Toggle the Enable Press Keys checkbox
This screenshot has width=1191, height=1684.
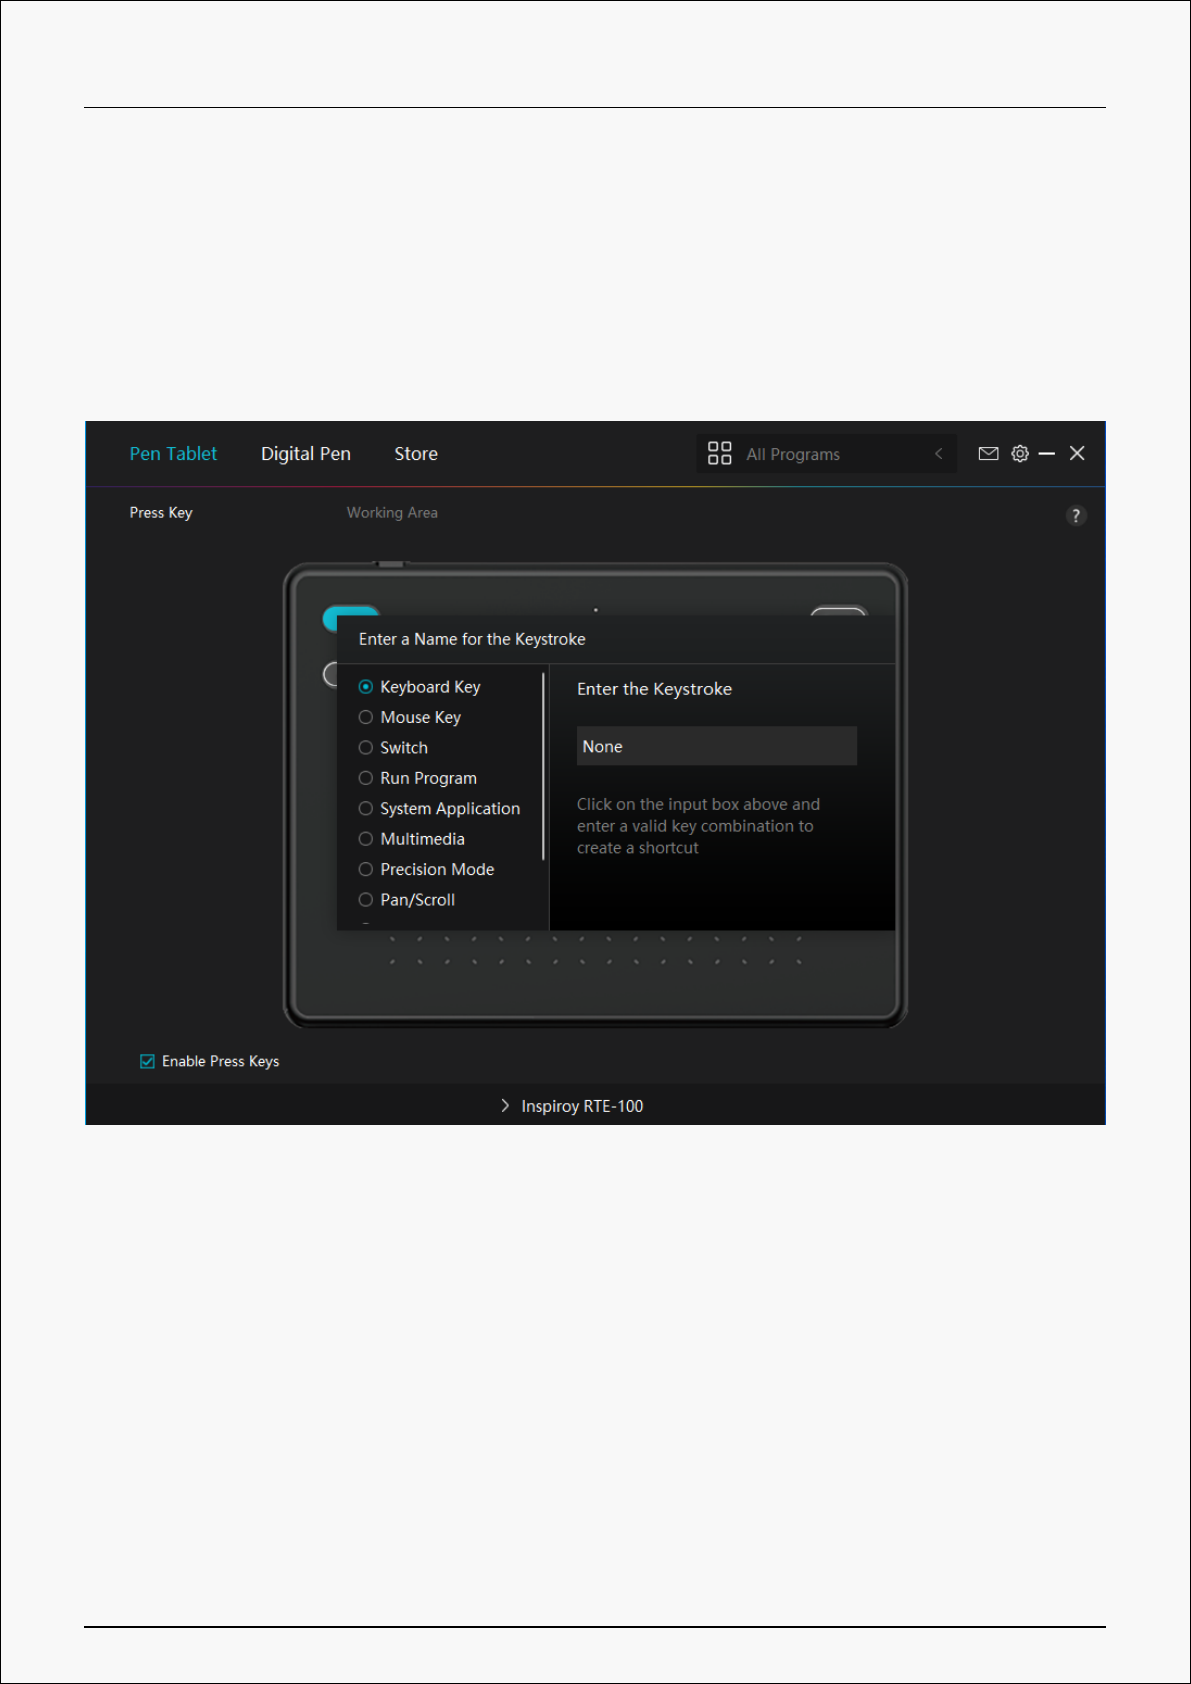click(x=148, y=1061)
